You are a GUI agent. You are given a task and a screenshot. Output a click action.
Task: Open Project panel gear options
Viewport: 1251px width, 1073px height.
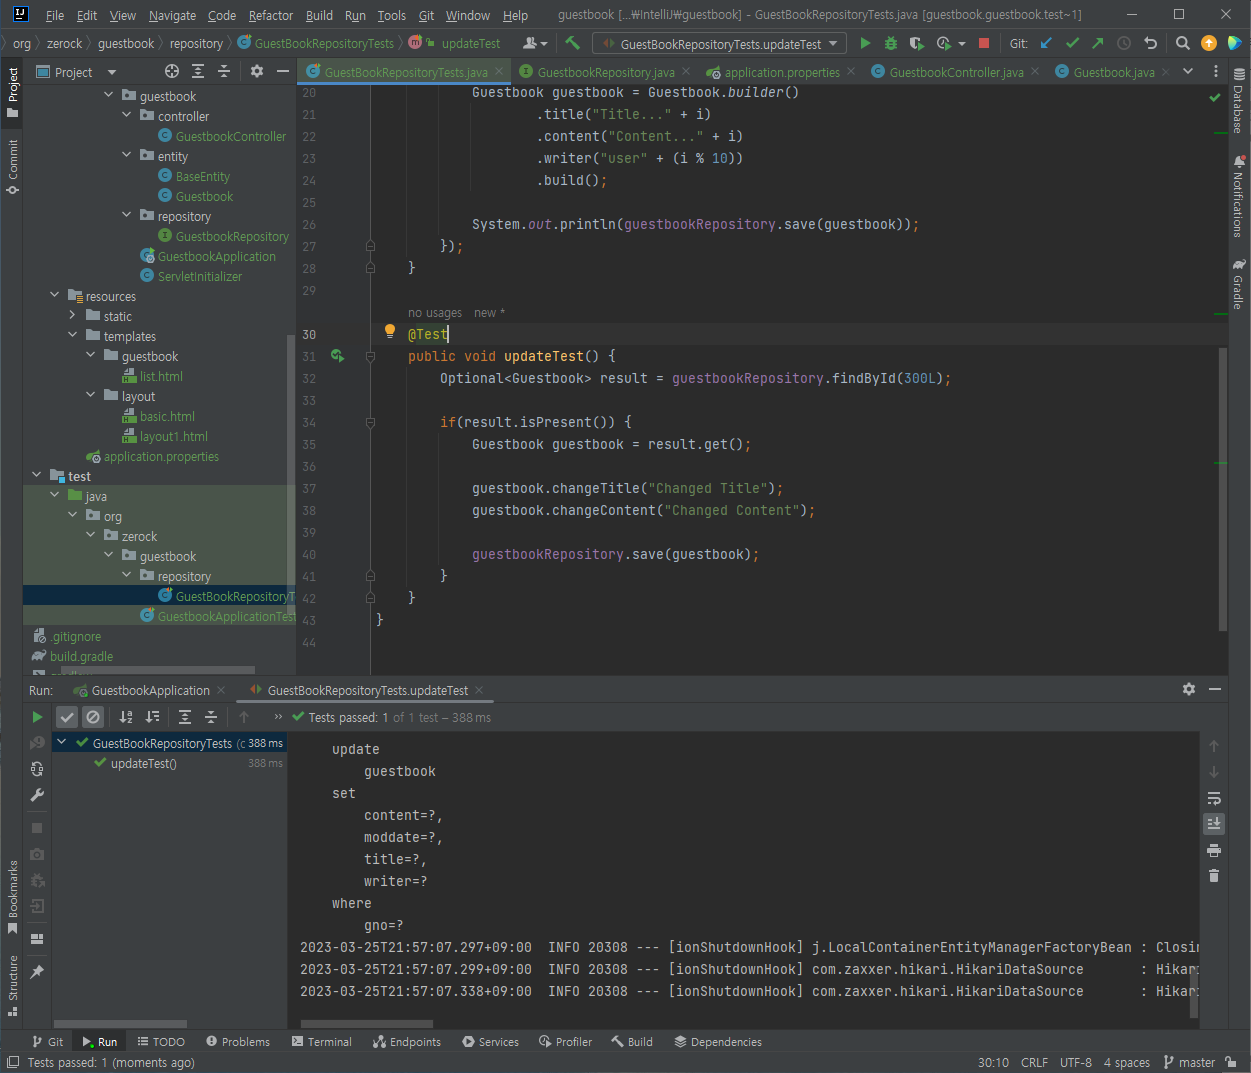(257, 71)
